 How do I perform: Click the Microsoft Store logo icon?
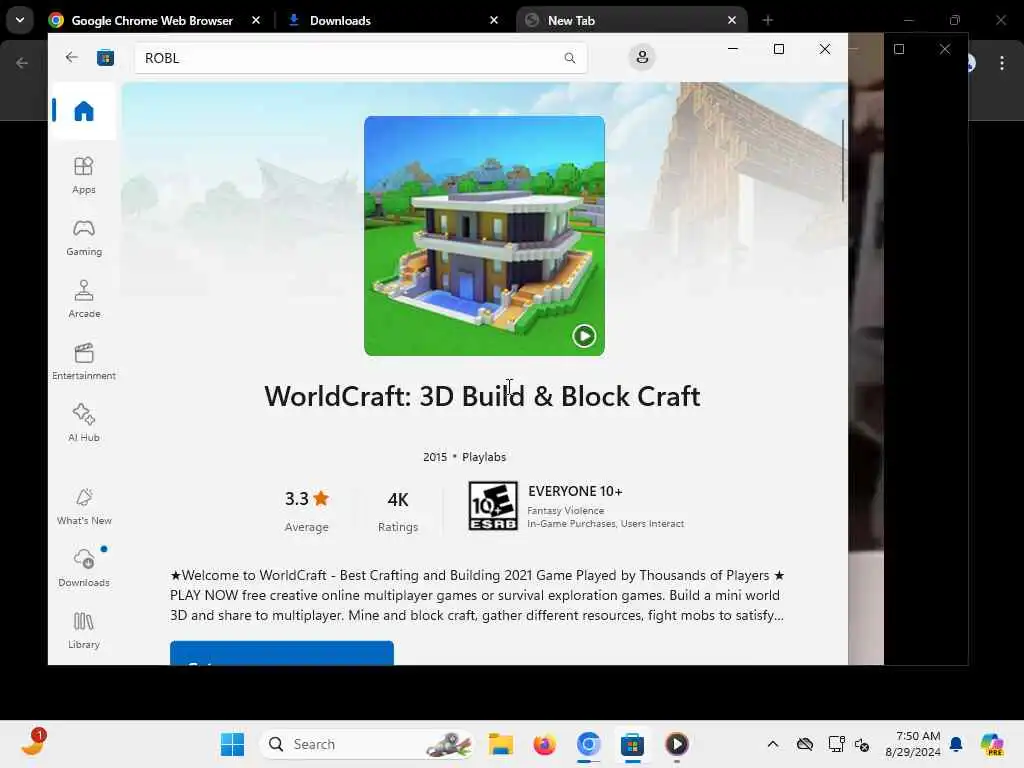coord(105,58)
